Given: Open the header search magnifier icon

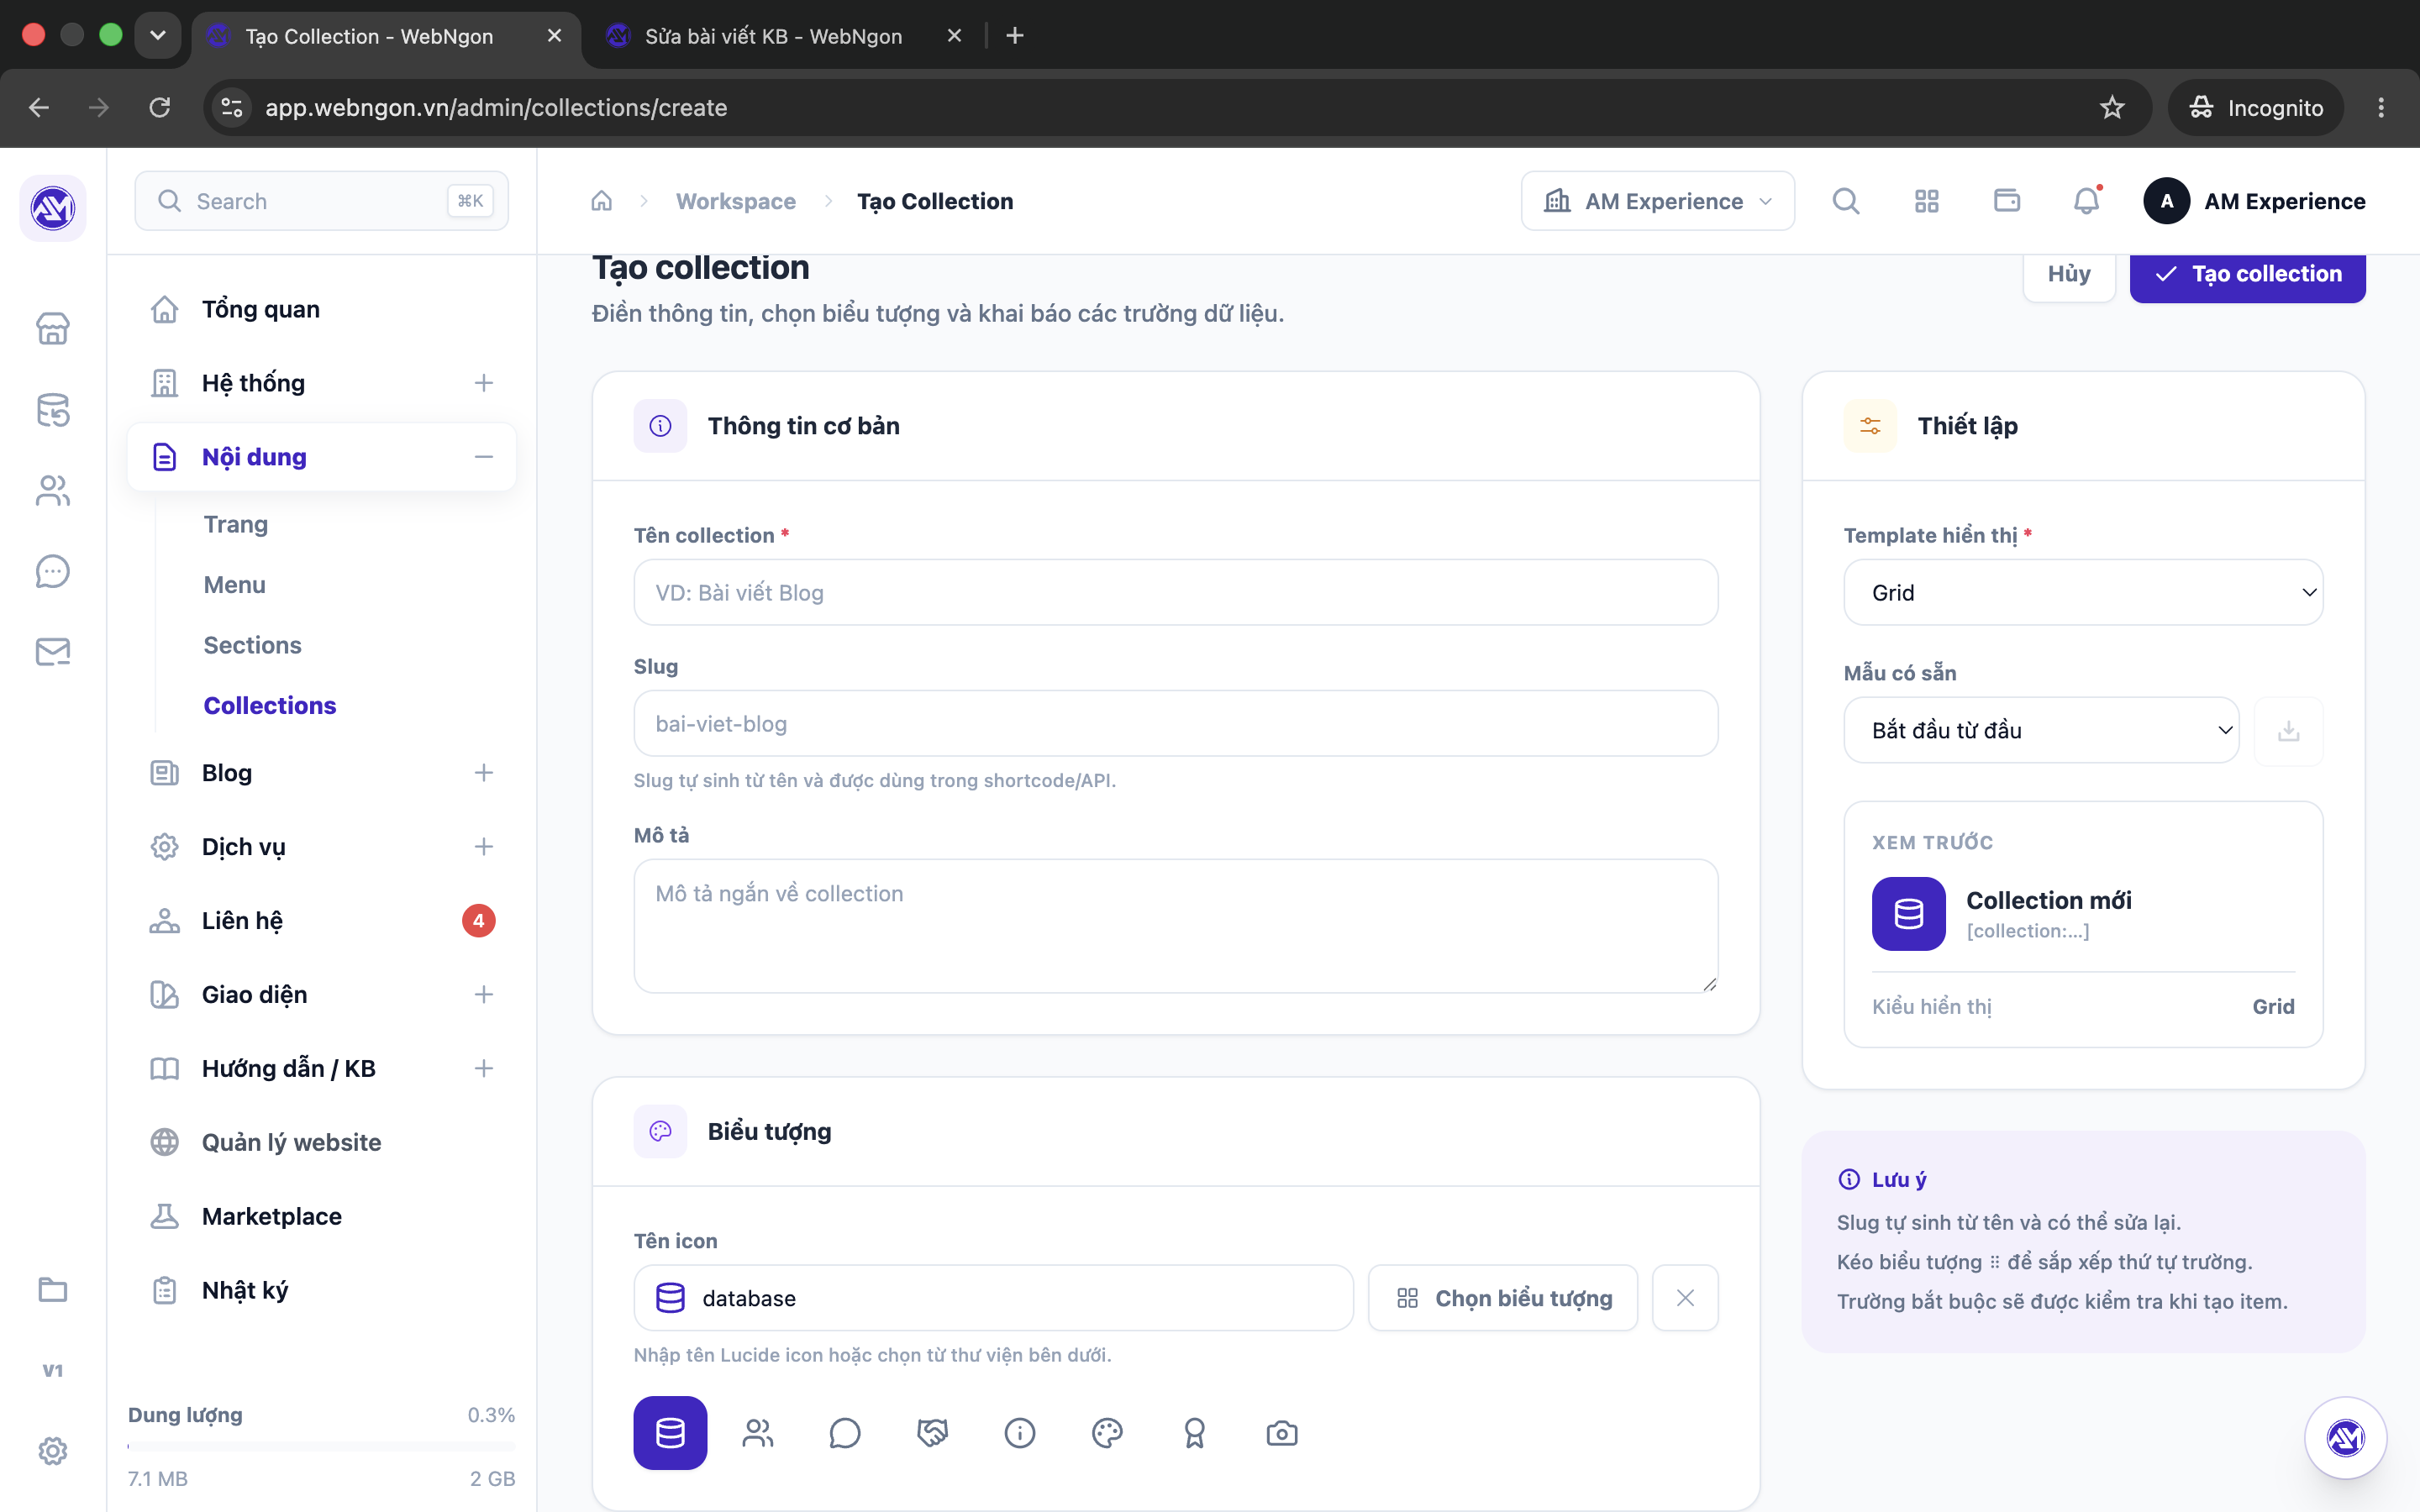Looking at the screenshot, I should pyautogui.click(x=1846, y=201).
